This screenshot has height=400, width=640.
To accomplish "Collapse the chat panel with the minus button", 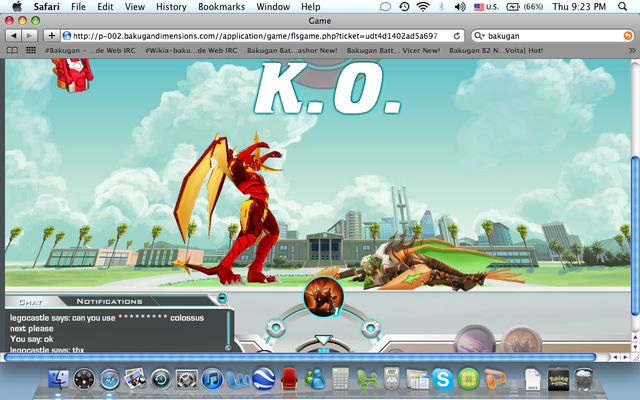I will point(223,300).
